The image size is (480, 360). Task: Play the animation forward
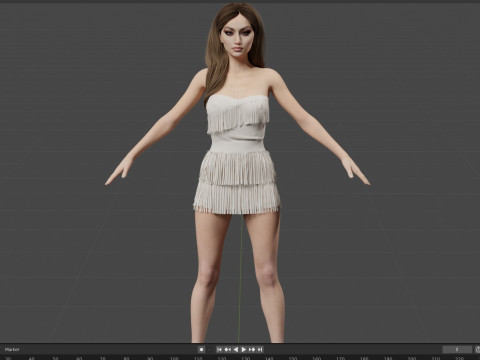[244, 349]
